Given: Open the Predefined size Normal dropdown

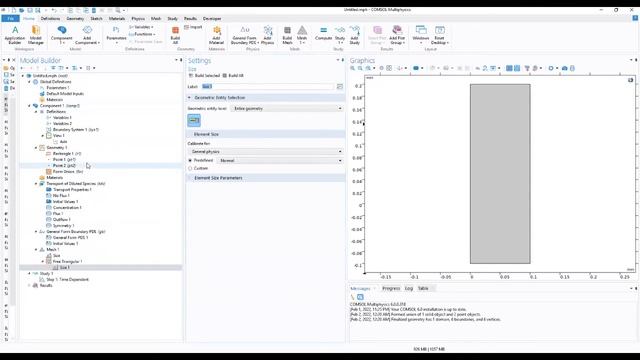Looking at the screenshot, I should tap(280, 160).
